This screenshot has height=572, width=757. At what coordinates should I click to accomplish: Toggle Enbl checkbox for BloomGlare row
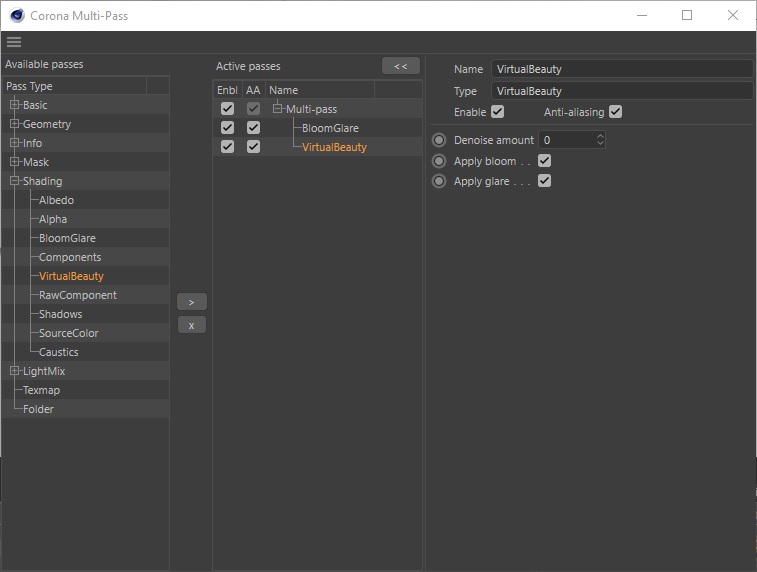pyautogui.click(x=227, y=127)
